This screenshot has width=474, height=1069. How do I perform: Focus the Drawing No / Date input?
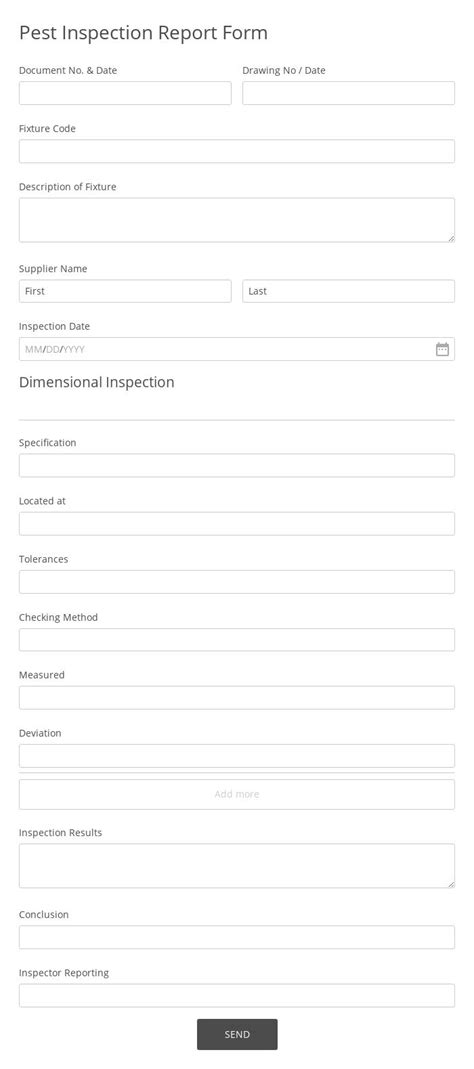pos(349,93)
